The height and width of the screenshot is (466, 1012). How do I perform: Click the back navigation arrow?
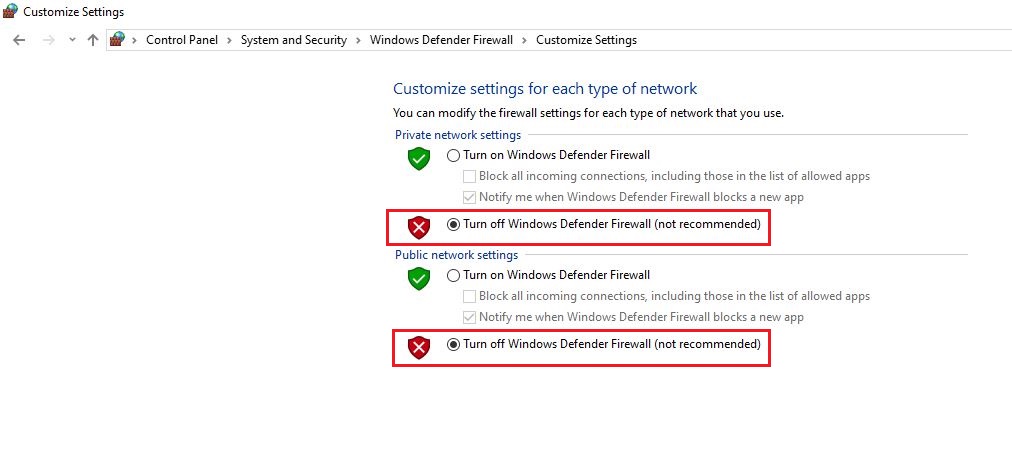pyautogui.click(x=19, y=40)
